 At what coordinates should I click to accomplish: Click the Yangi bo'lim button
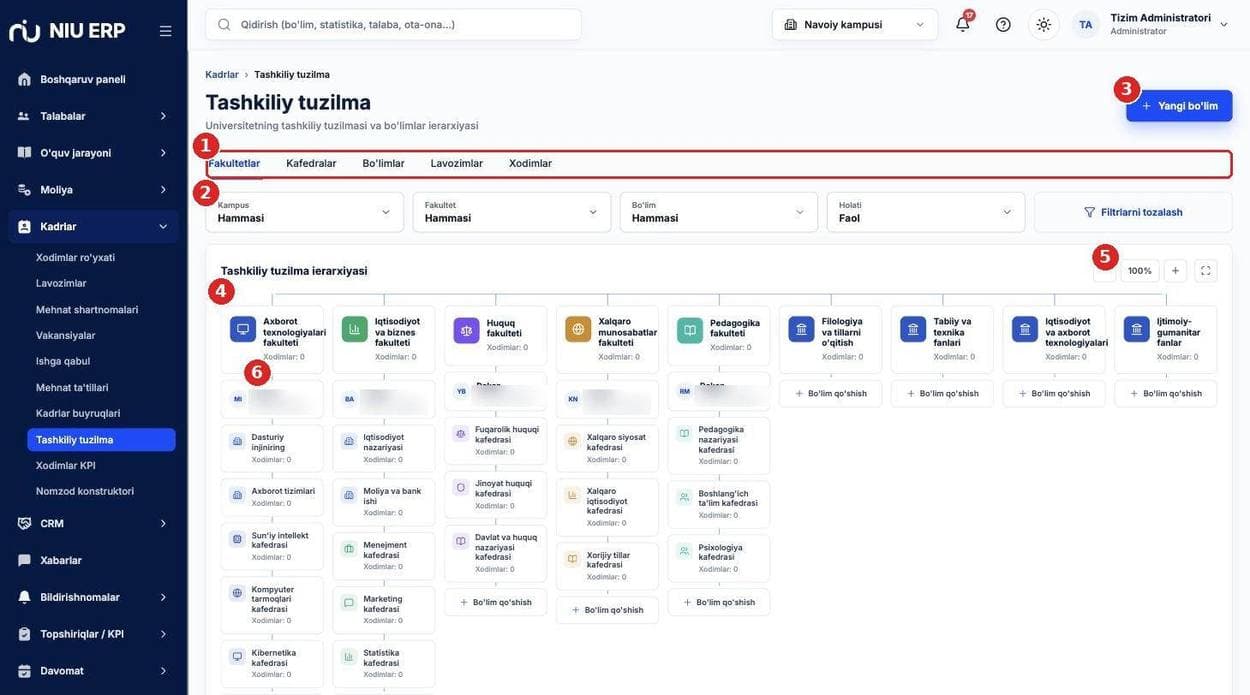(x=1179, y=106)
